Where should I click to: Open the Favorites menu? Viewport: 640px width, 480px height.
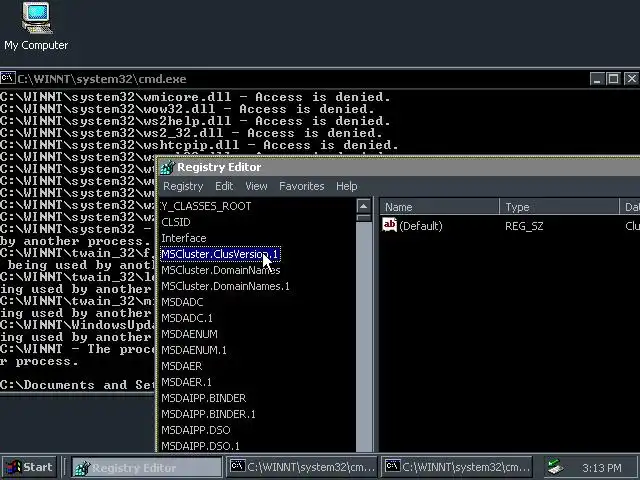[302, 186]
